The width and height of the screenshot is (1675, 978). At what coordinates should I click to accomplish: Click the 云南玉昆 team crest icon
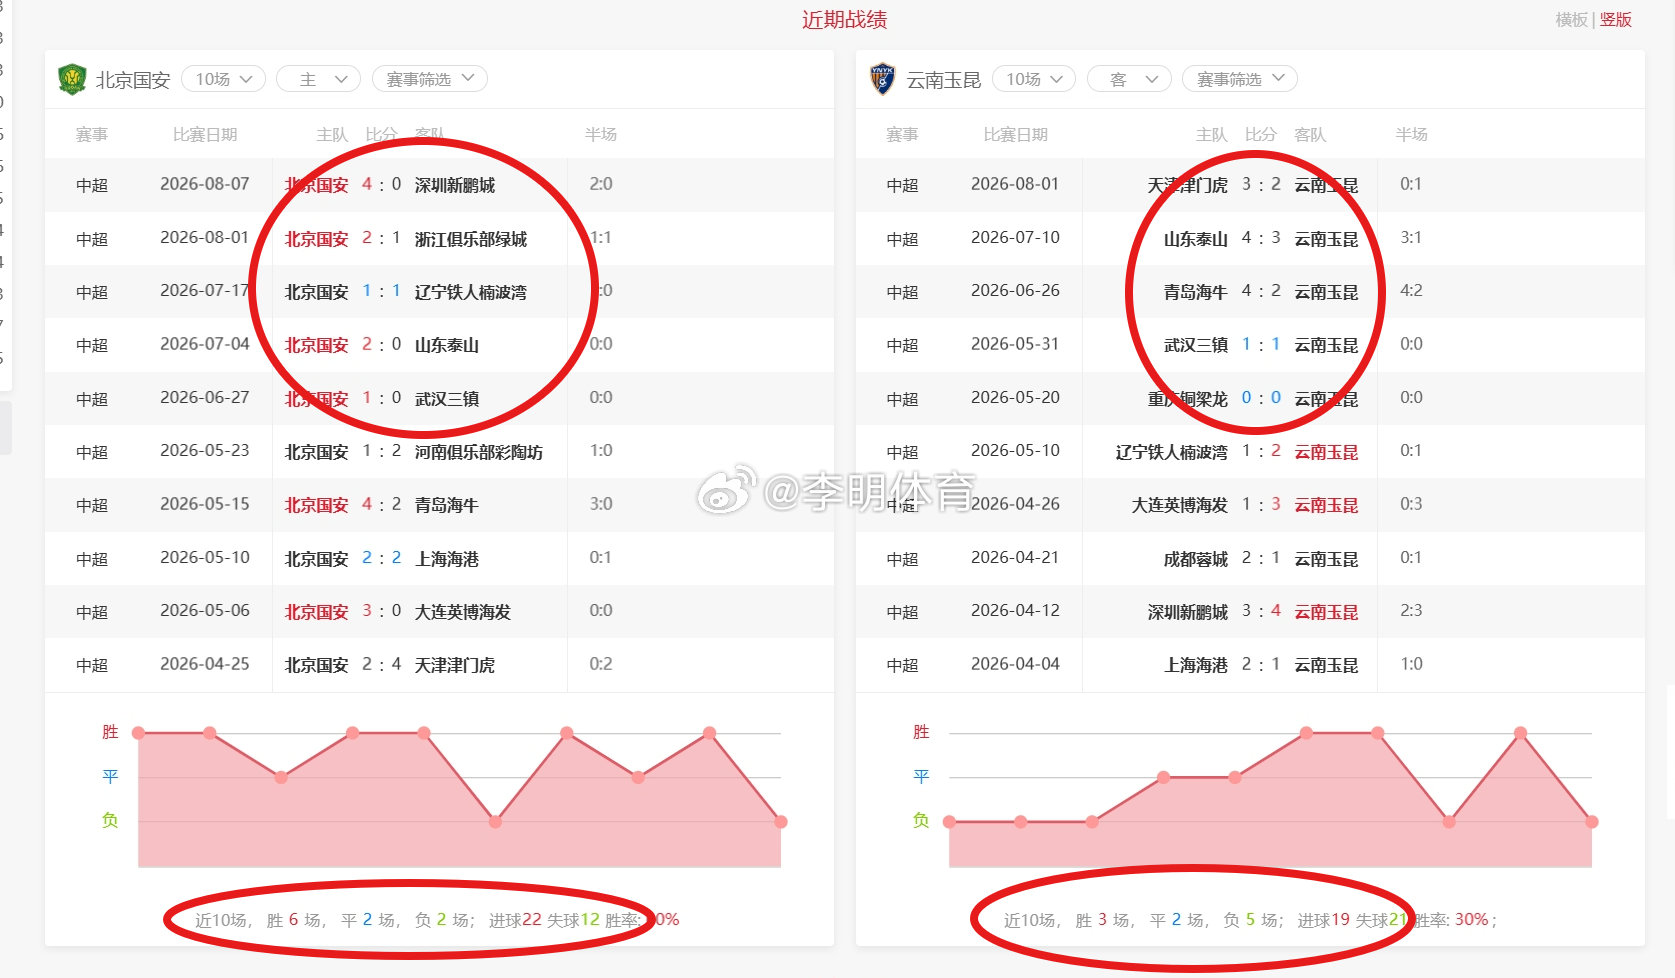click(882, 79)
